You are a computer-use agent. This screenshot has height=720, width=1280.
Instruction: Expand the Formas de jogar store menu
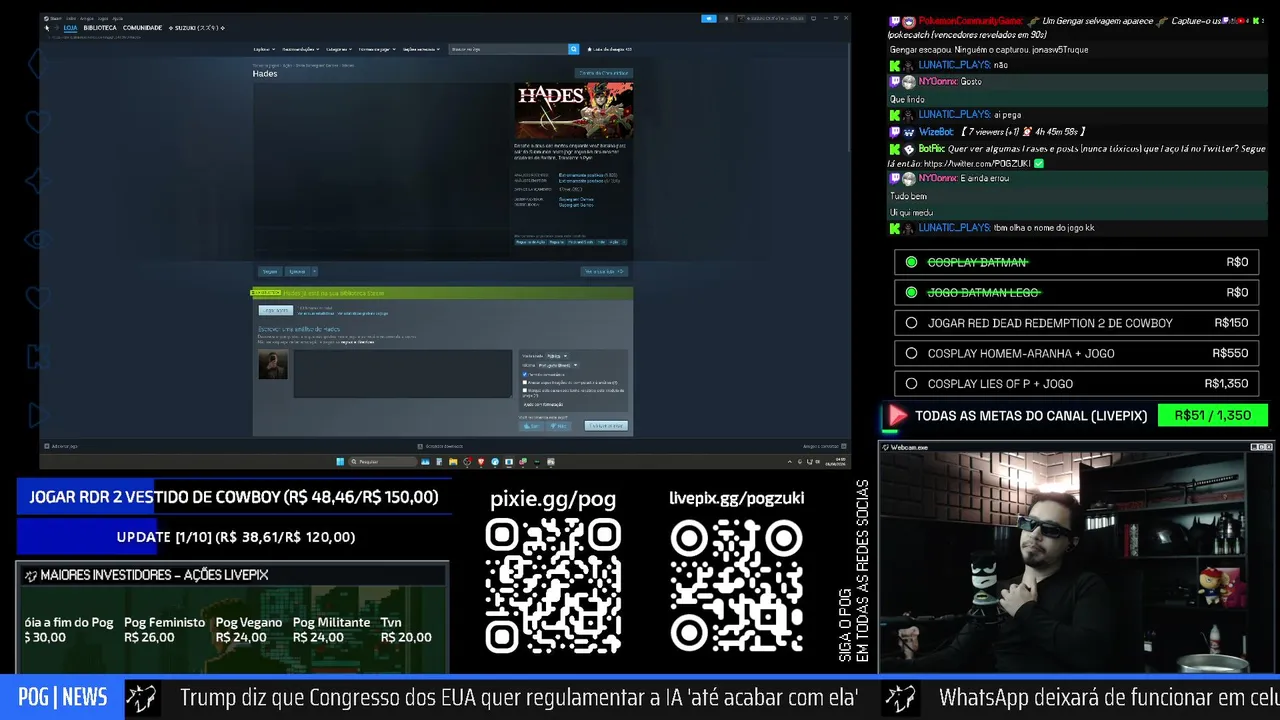pos(377,49)
